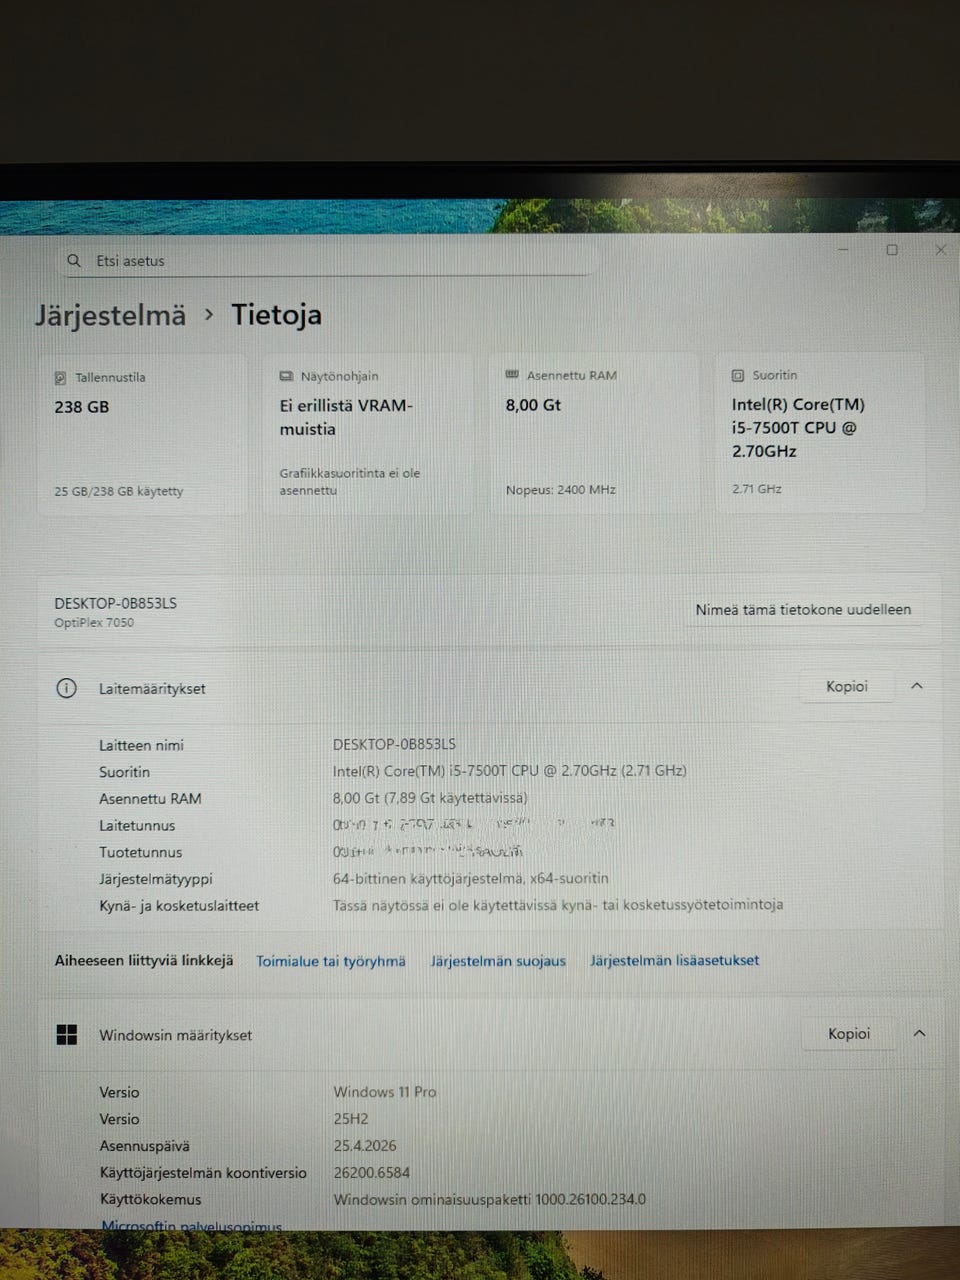This screenshot has width=960, height=1280.
Task: Maximize the settings window
Action: pos(892,250)
